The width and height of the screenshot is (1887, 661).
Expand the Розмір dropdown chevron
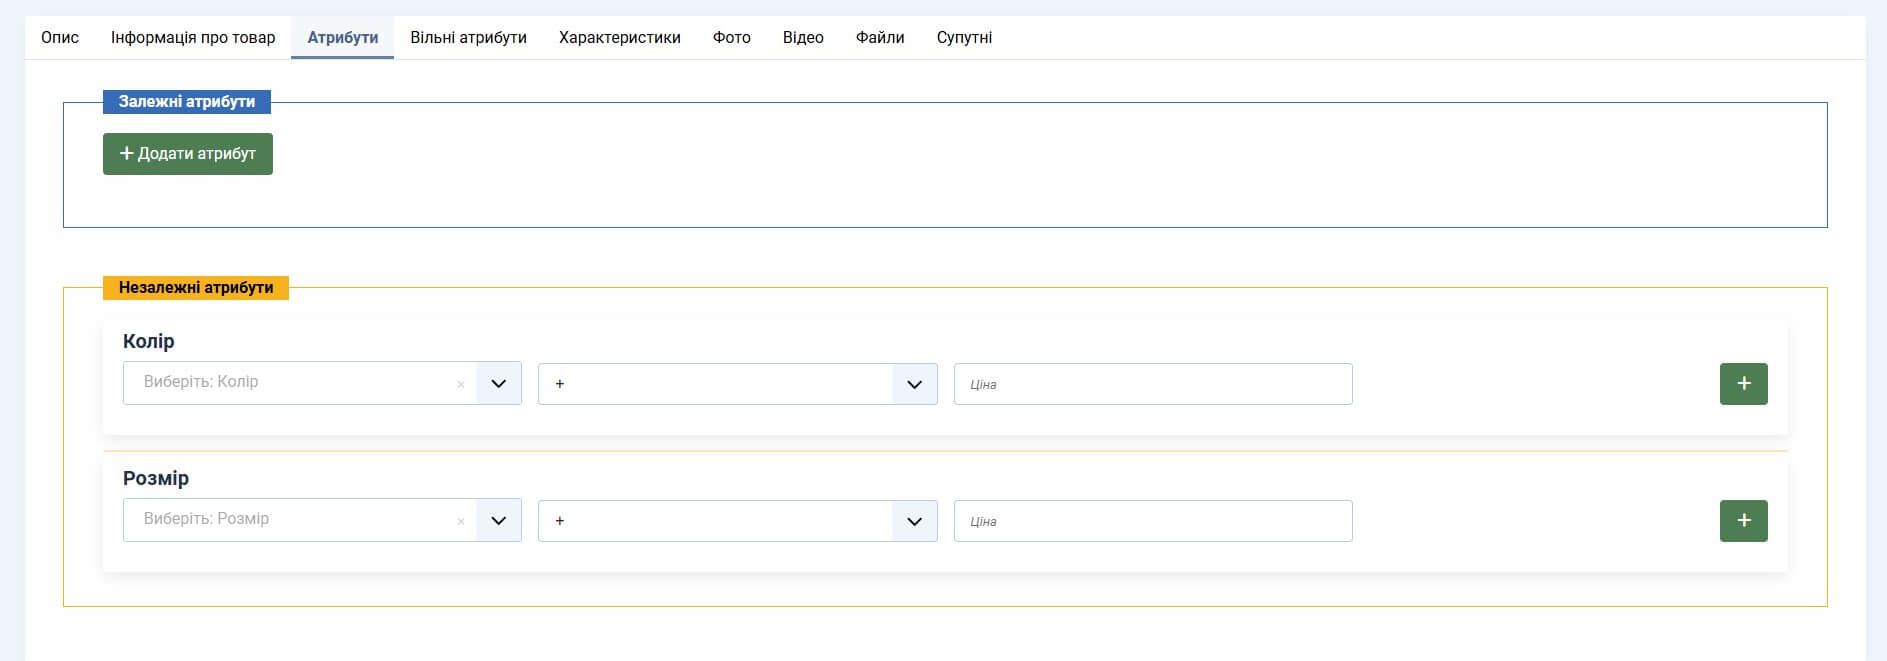click(x=499, y=521)
